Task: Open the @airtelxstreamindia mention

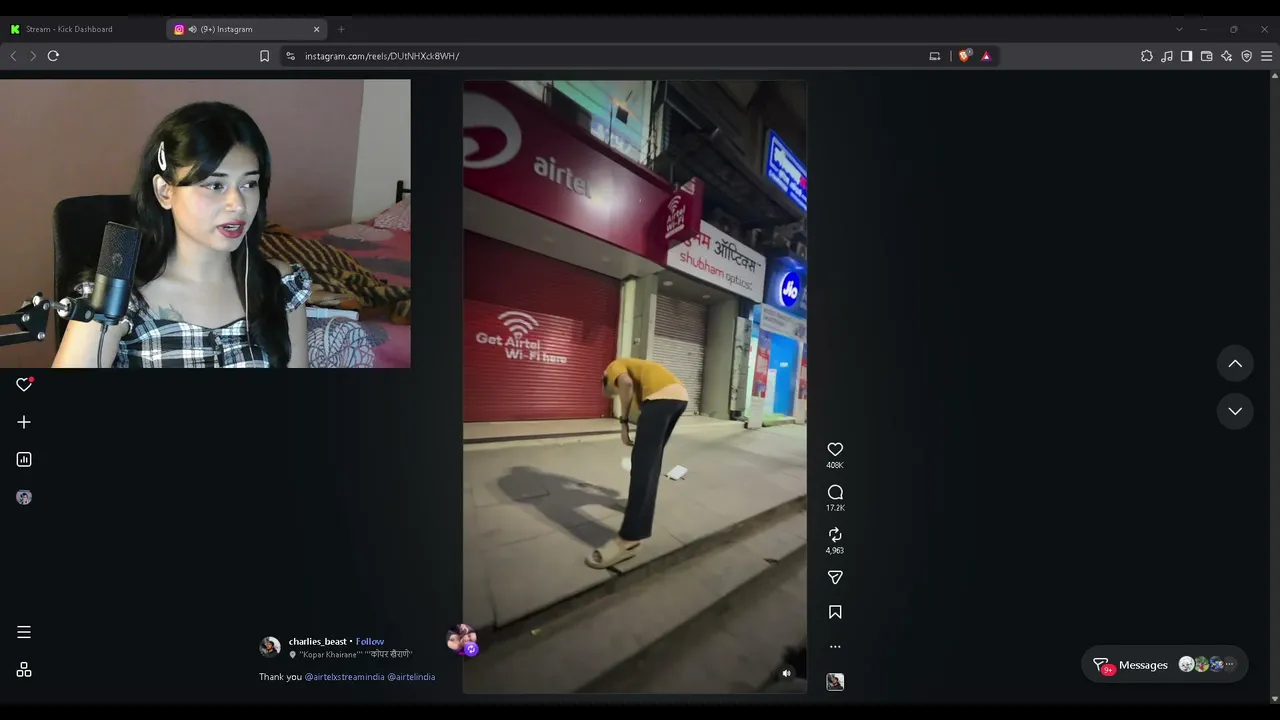Action: (345, 677)
